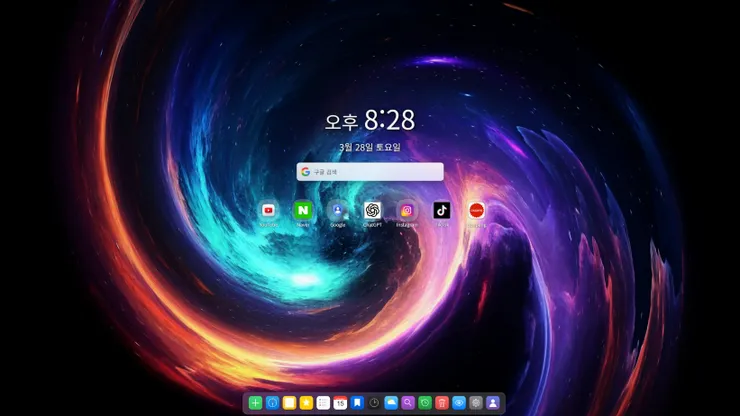Click the green plus icon in dock
This screenshot has height=416, width=740.
click(255, 403)
